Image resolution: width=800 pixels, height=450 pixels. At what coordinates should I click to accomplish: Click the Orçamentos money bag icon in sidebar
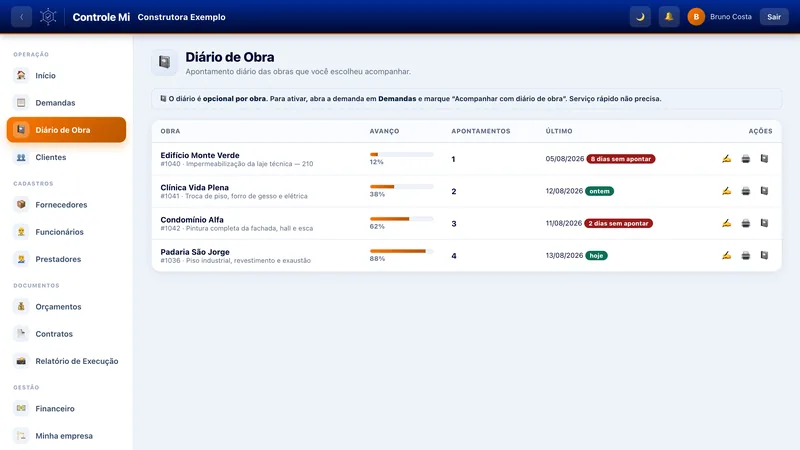[x=21, y=306]
